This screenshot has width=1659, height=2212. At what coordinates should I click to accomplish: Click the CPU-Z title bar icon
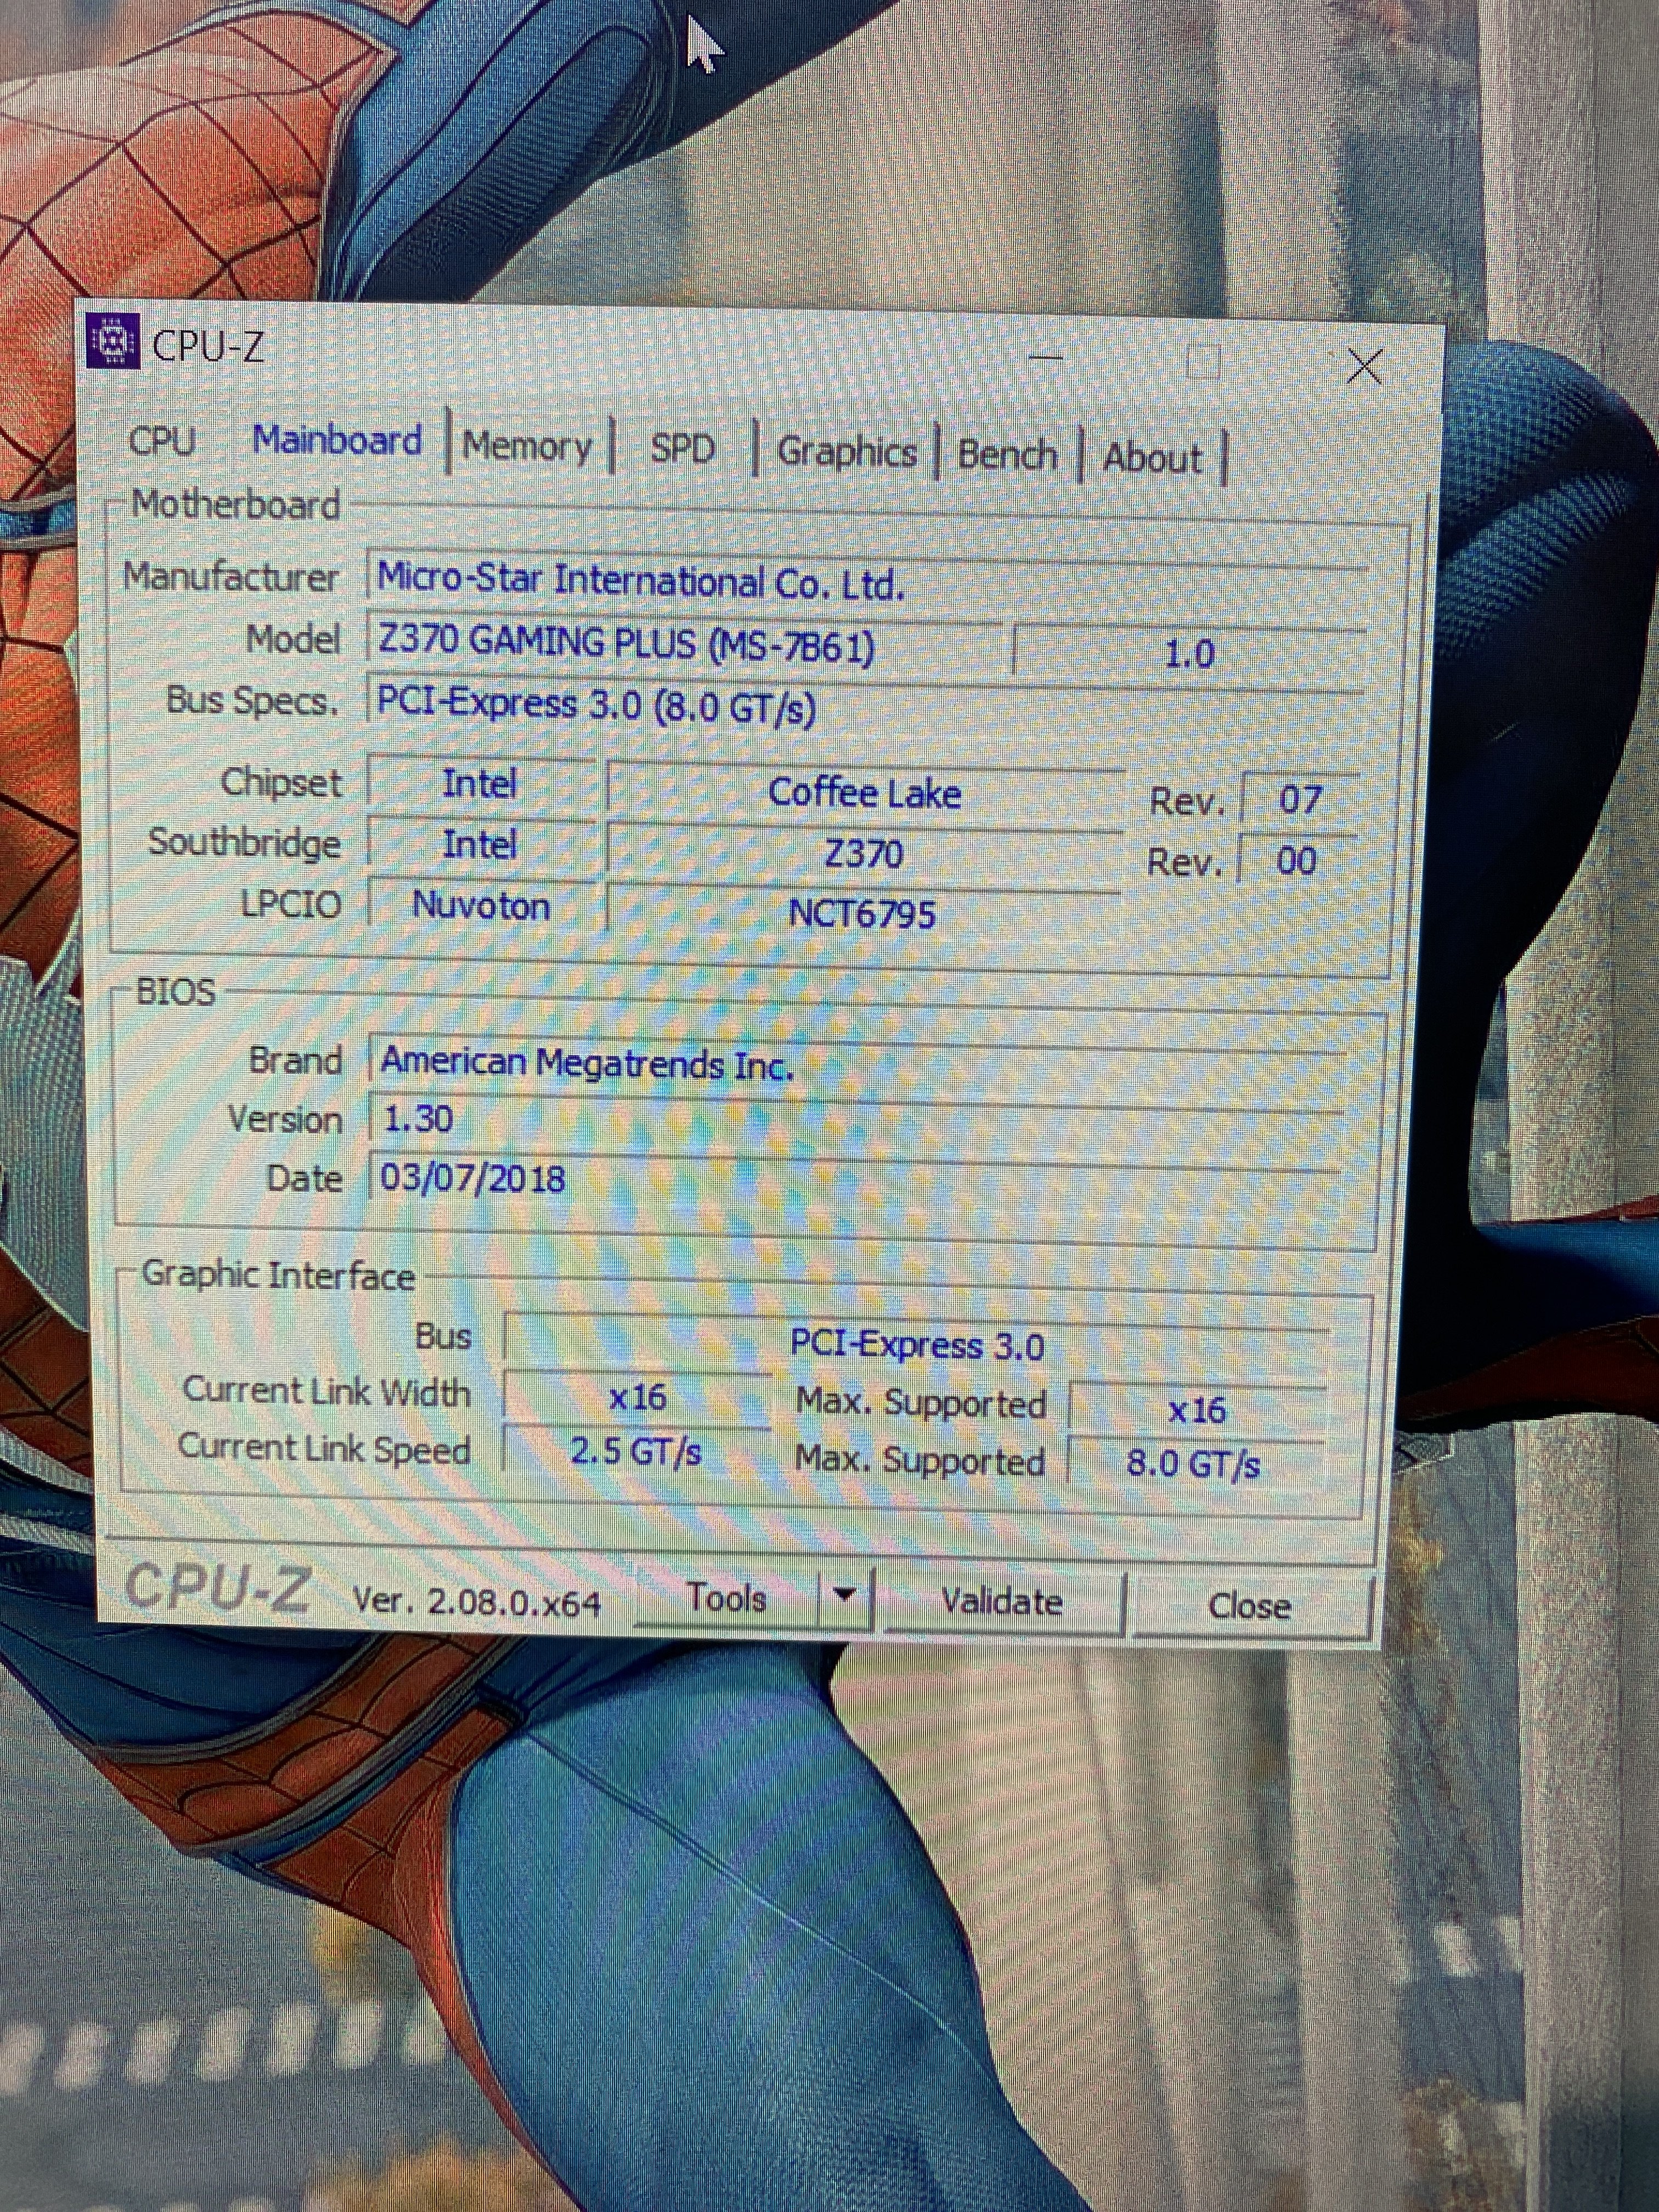click(113, 341)
